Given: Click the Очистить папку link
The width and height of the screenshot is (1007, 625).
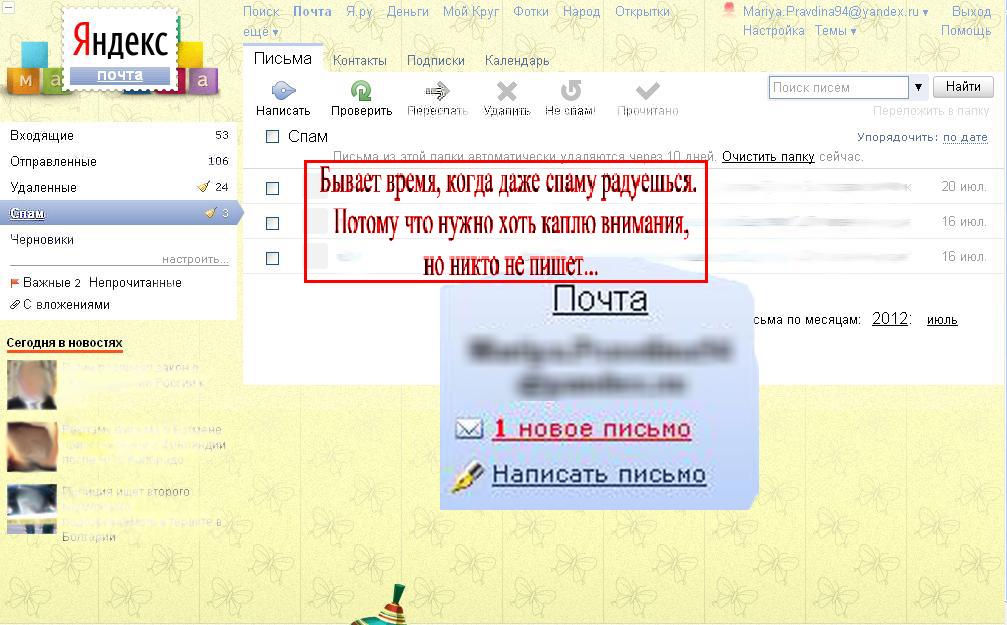Looking at the screenshot, I should [768, 156].
